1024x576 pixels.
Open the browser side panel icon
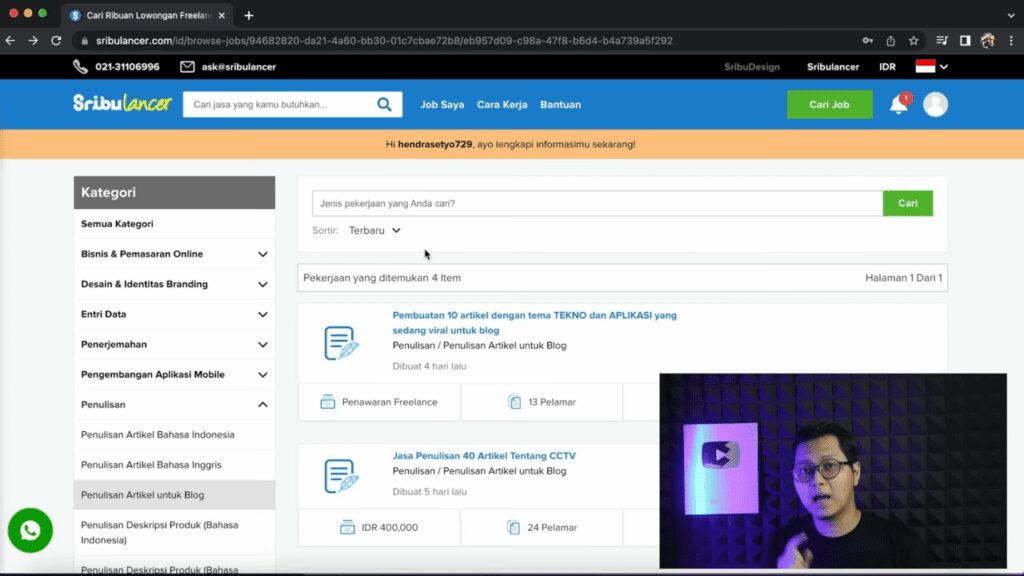click(x=965, y=40)
